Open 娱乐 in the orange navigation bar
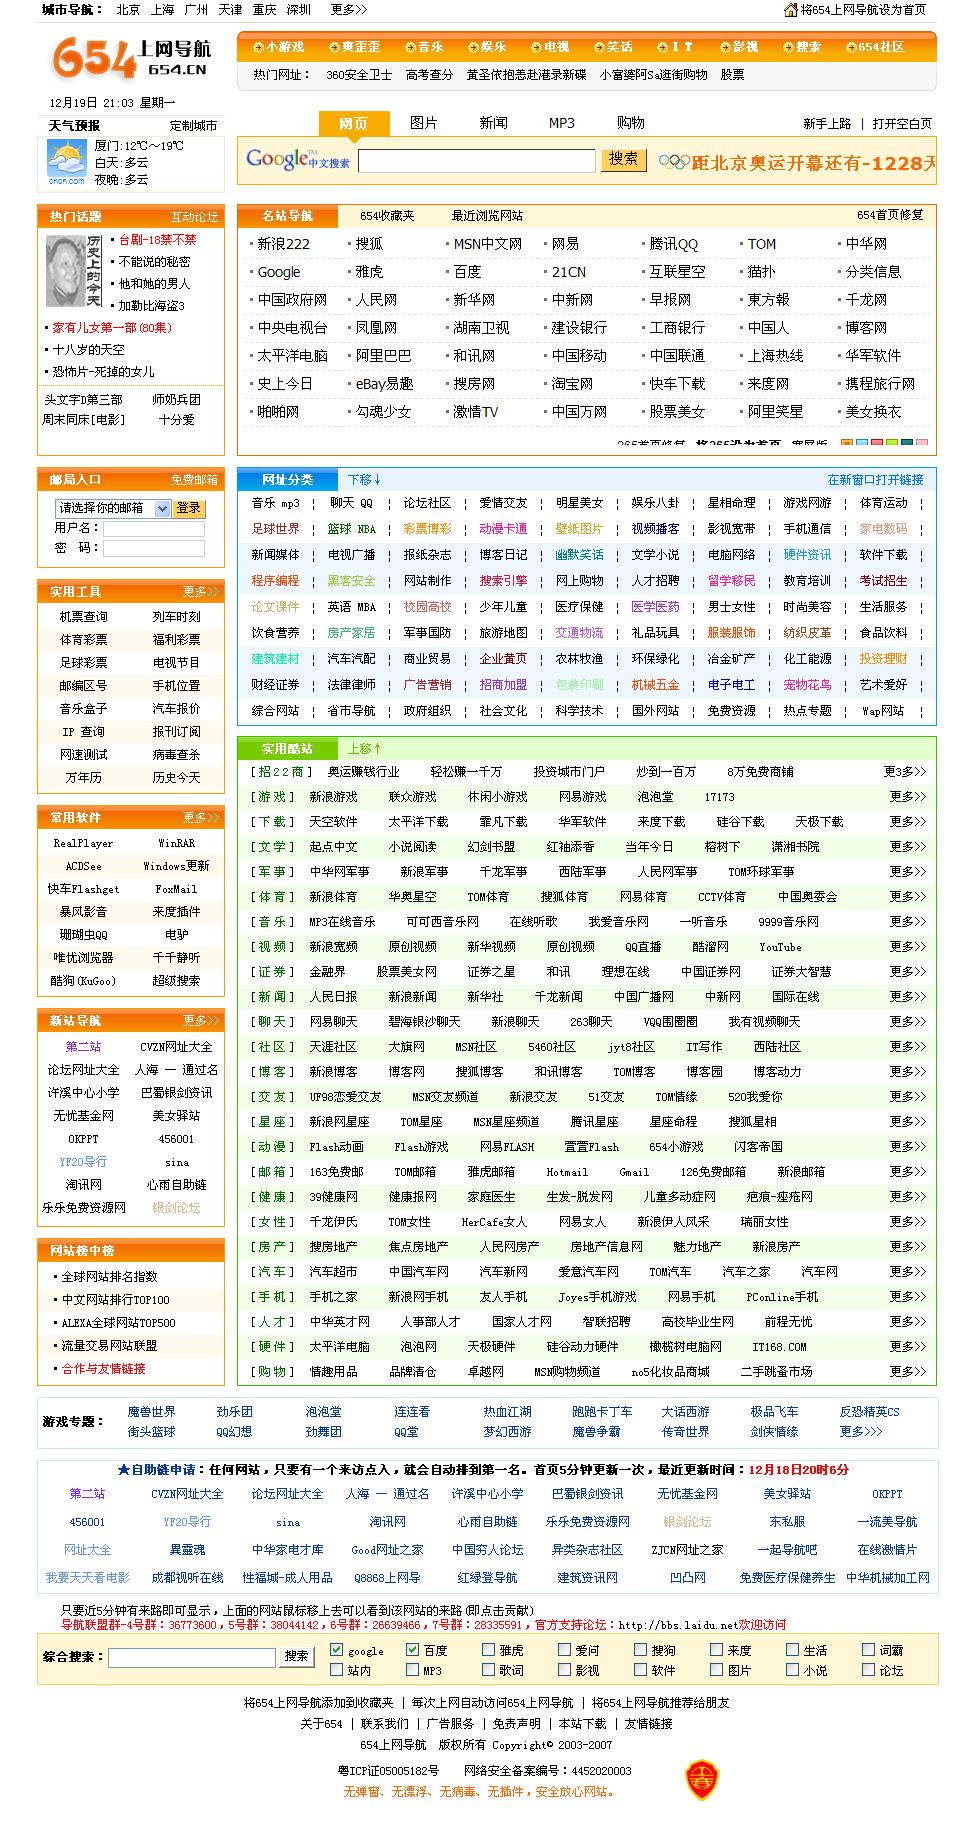 [x=487, y=47]
